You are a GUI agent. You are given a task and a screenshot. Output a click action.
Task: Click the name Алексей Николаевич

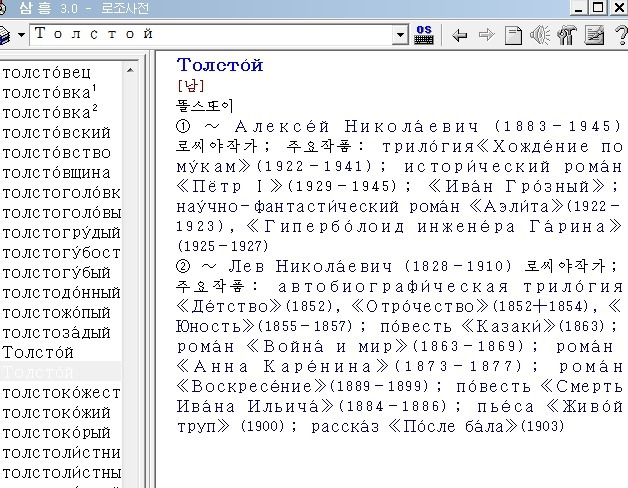[x=356, y=127]
